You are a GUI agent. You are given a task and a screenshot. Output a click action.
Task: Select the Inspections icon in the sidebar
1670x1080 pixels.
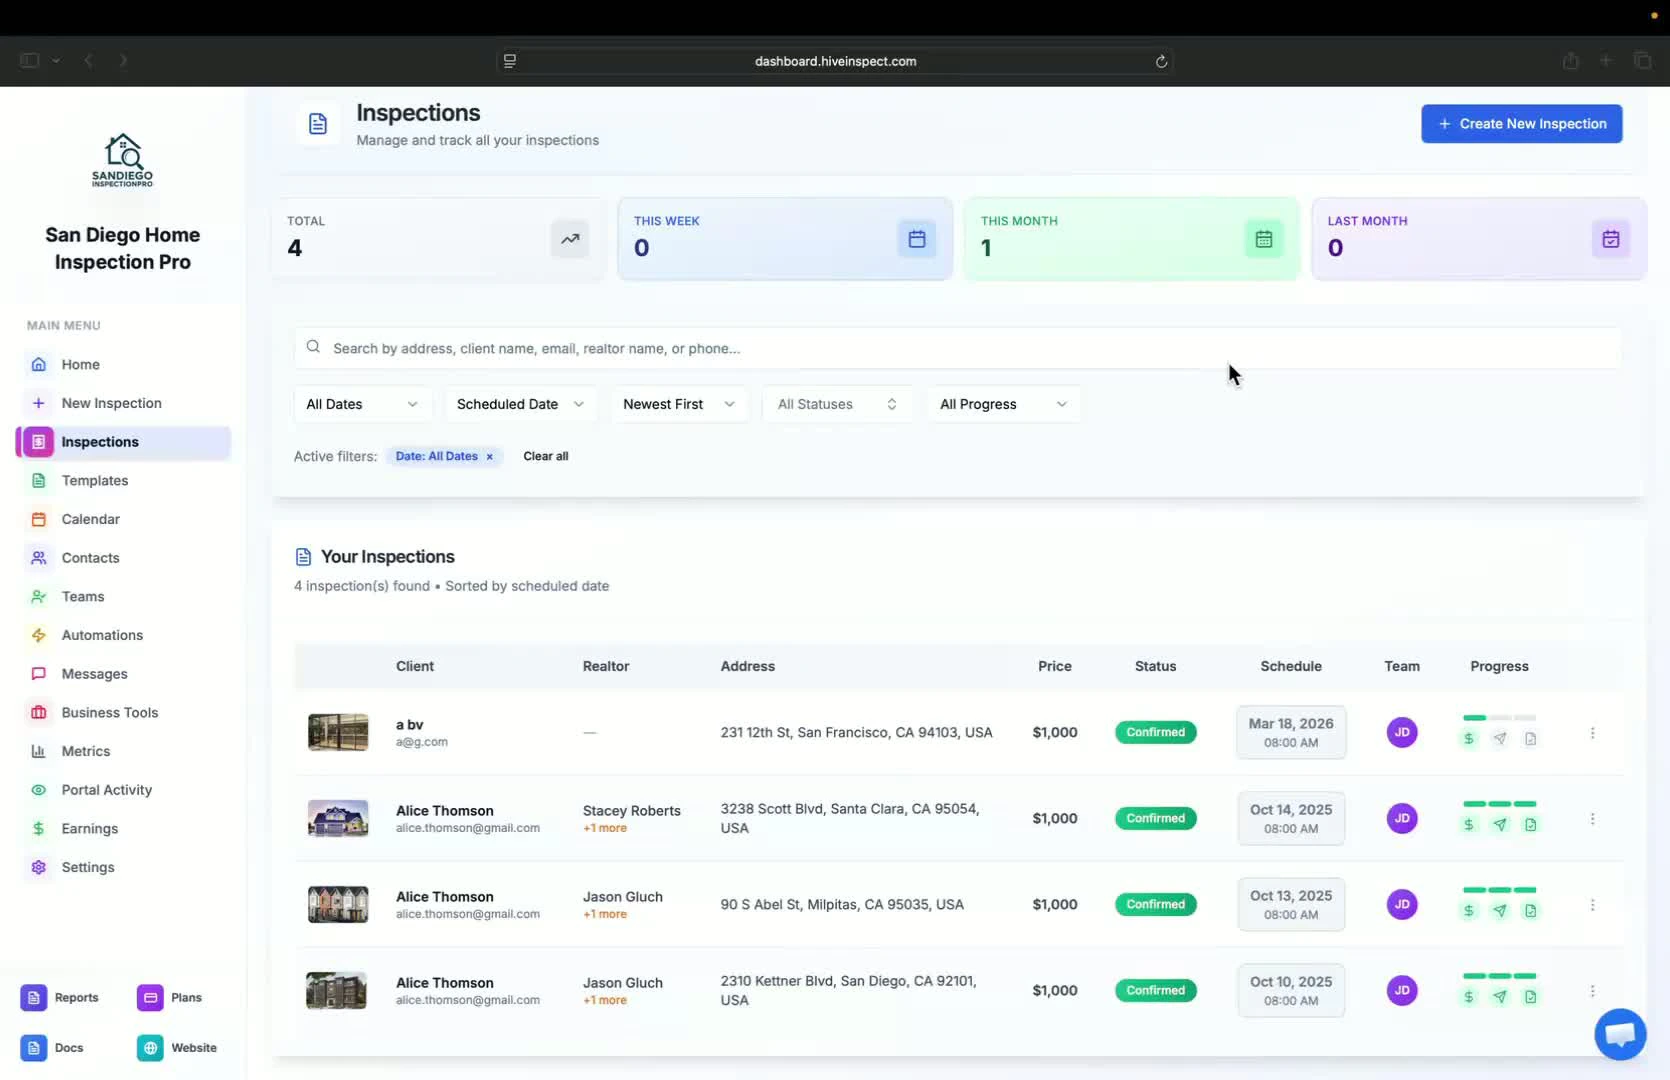[37, 441]
